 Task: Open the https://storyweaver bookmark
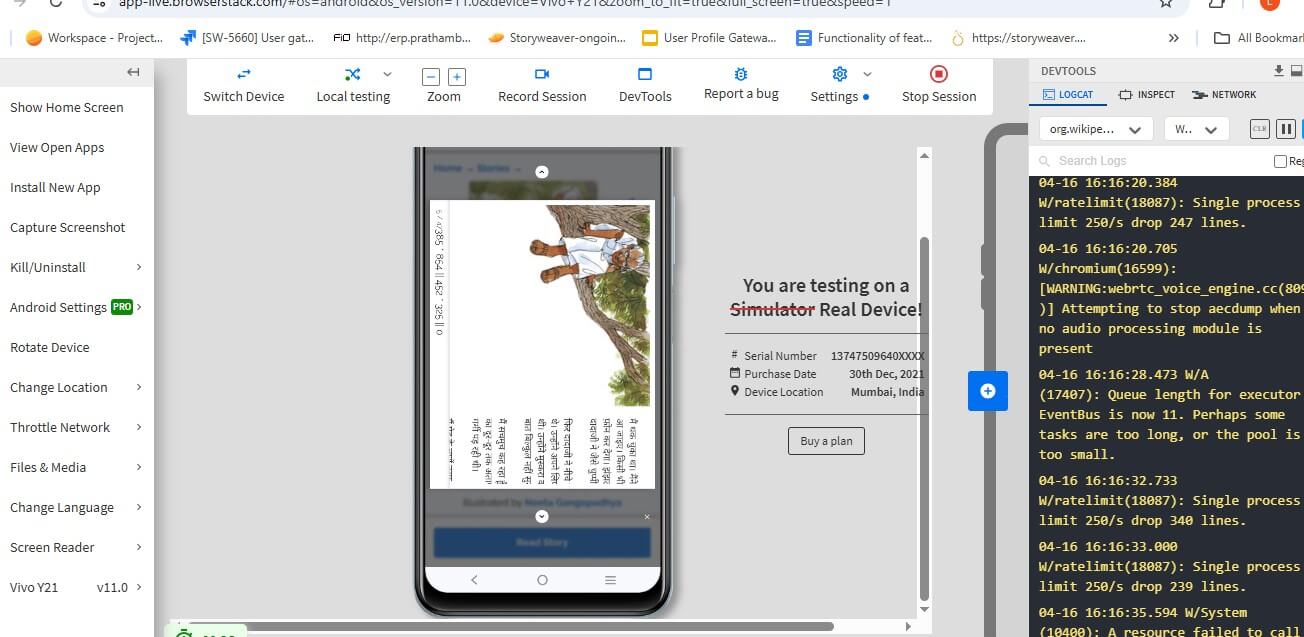(1018, 38)
